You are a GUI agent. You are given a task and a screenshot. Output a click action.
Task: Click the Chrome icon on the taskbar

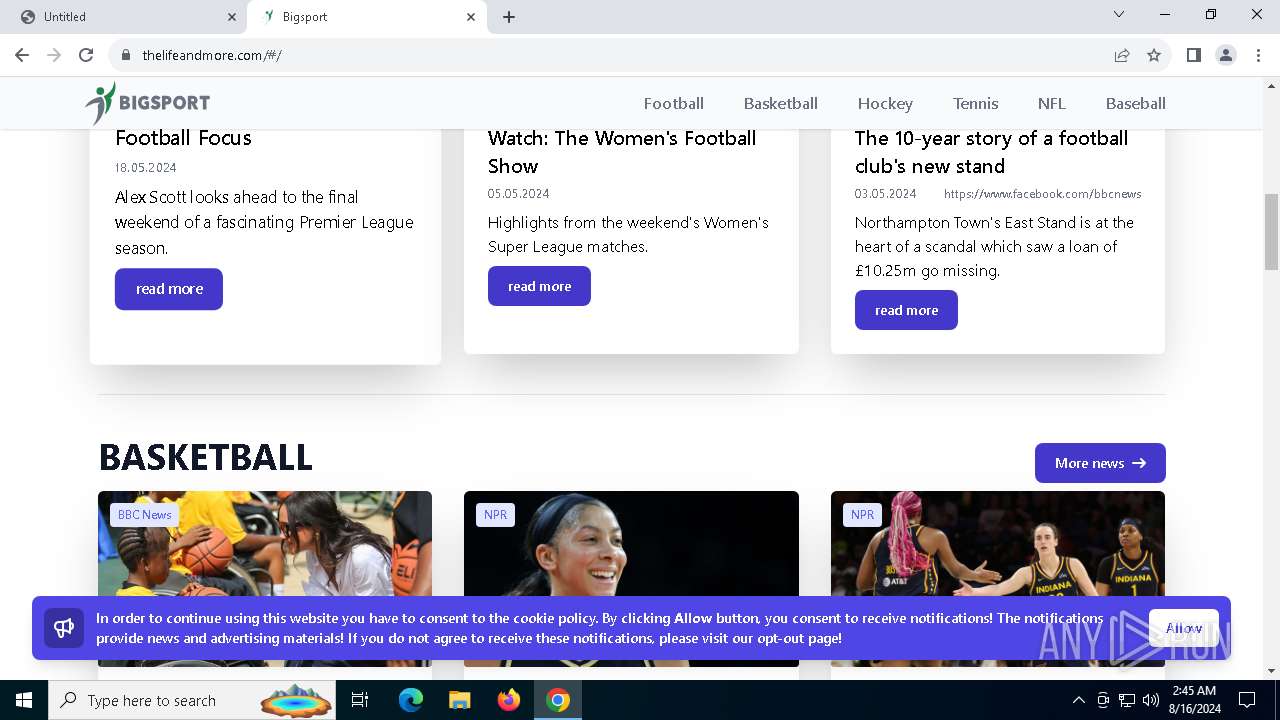[558, 700]
